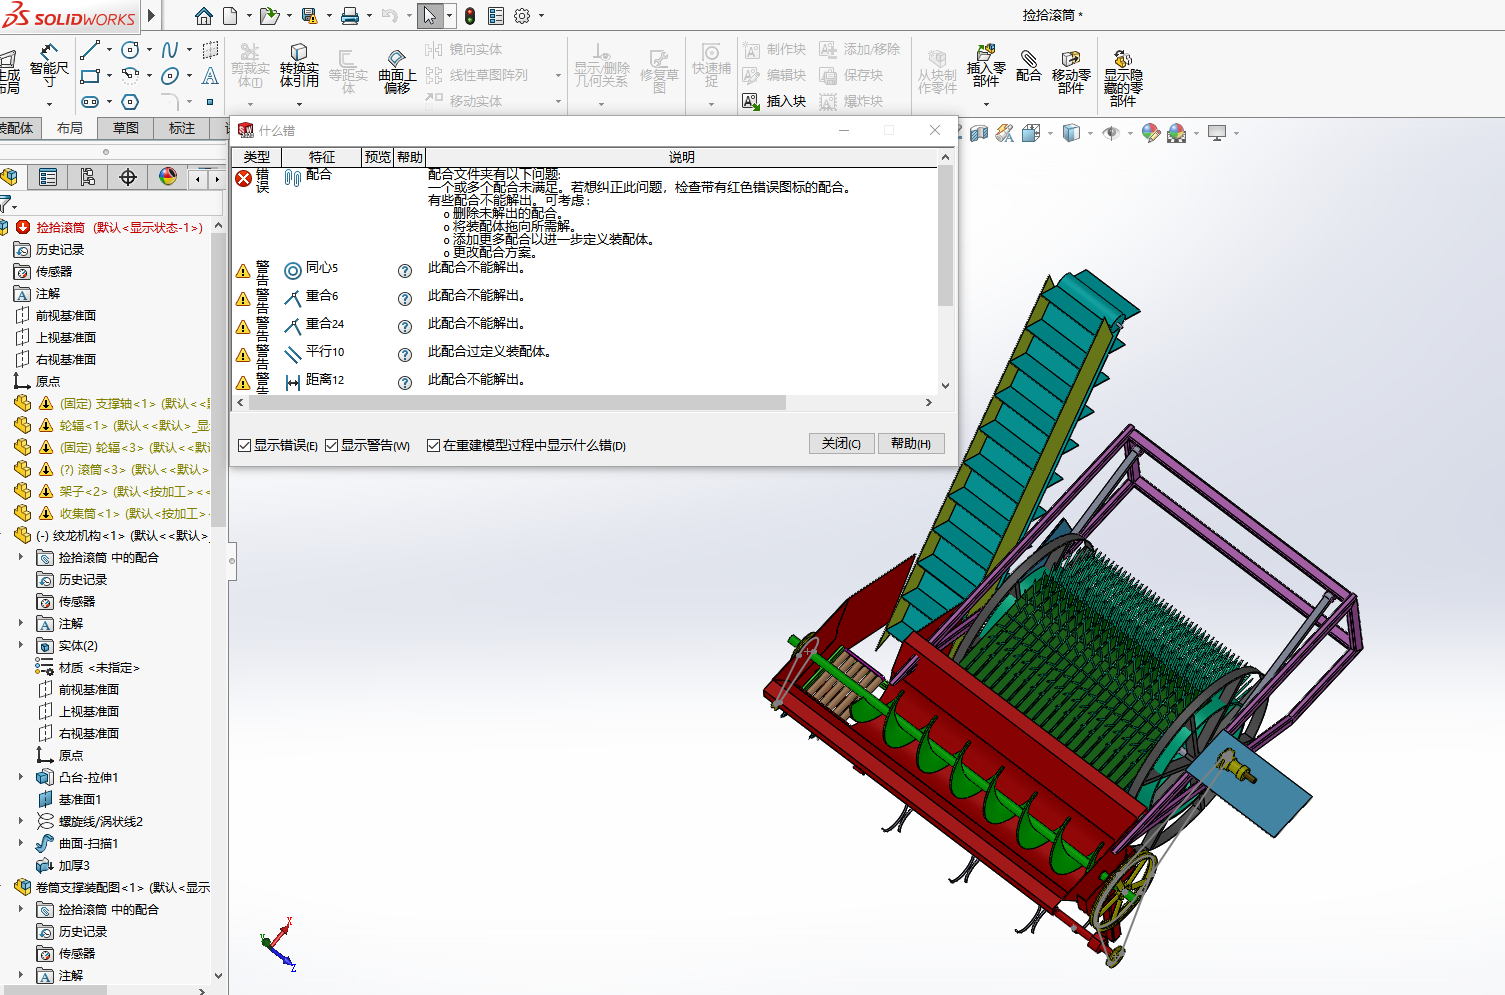Select the sketch Text tool
The width and height of the screenshot is (1505, 995).
click(x=210, y=76)
